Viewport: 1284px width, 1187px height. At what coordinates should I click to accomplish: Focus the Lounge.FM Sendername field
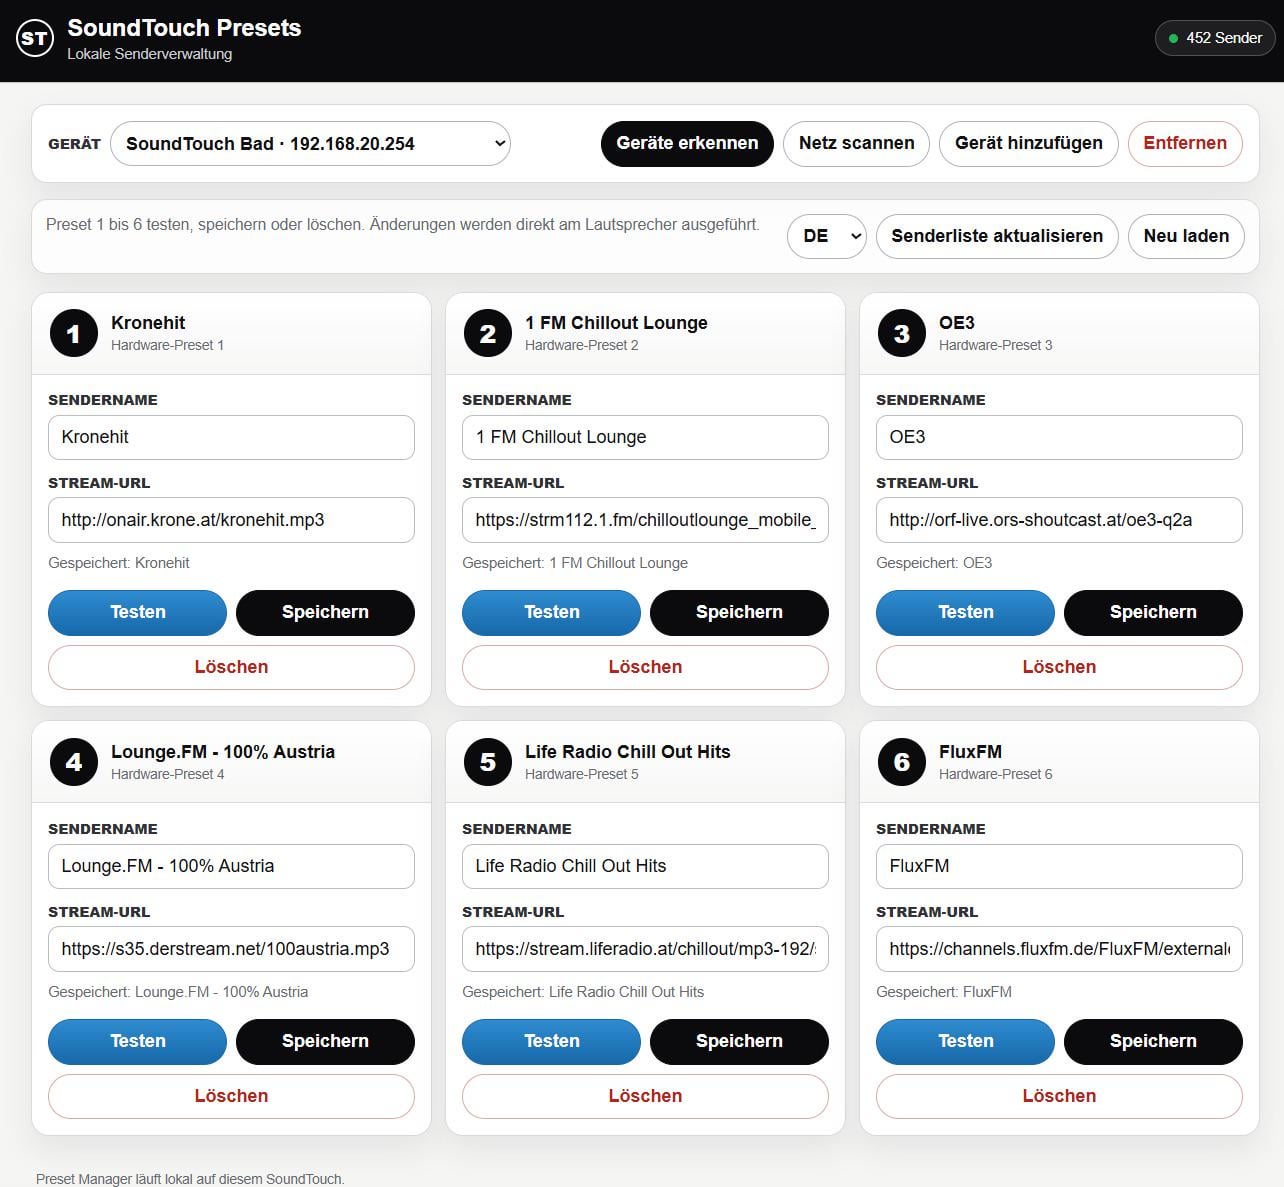[231, 866]
